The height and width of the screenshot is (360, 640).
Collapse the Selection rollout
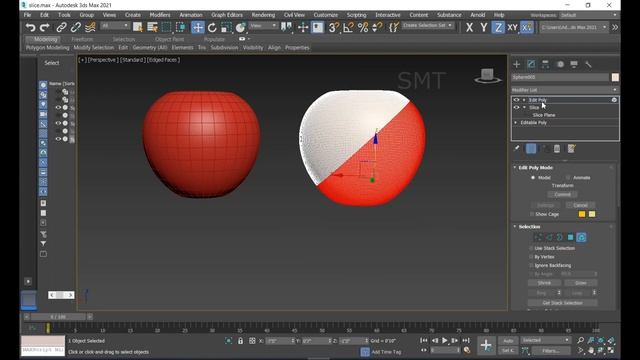(x=515, y=227)
